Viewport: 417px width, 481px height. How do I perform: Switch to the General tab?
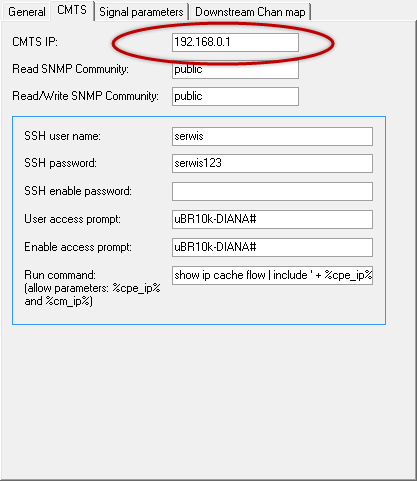click(27, 12)
